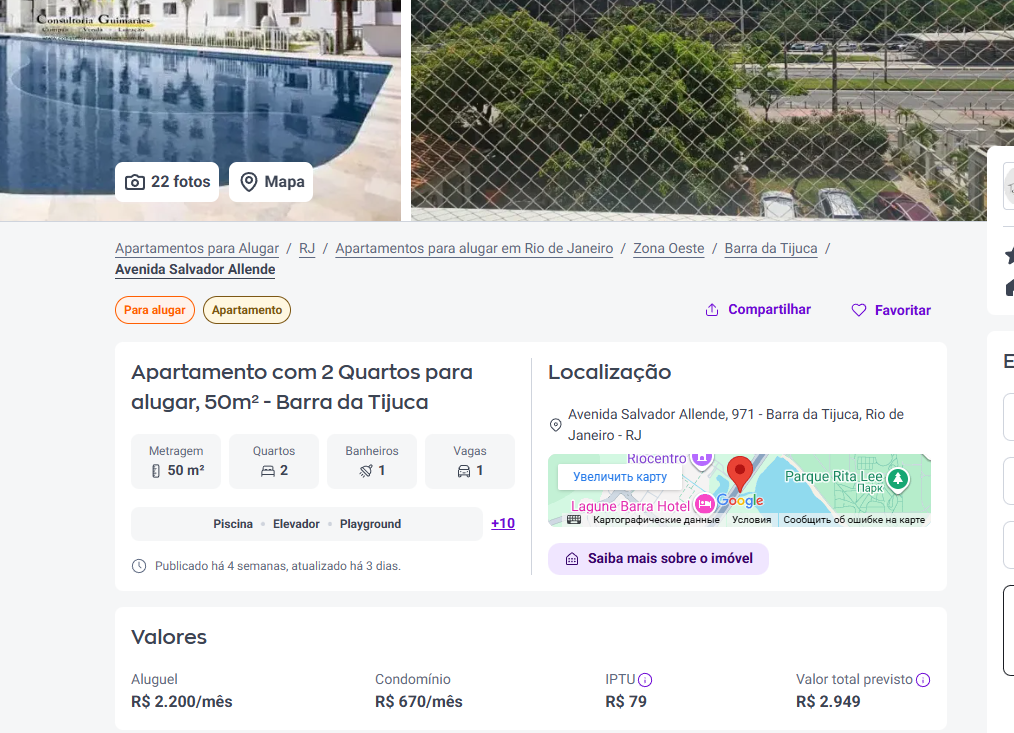Click the Lagune Barra Hotel map marker

click(705, 503)
